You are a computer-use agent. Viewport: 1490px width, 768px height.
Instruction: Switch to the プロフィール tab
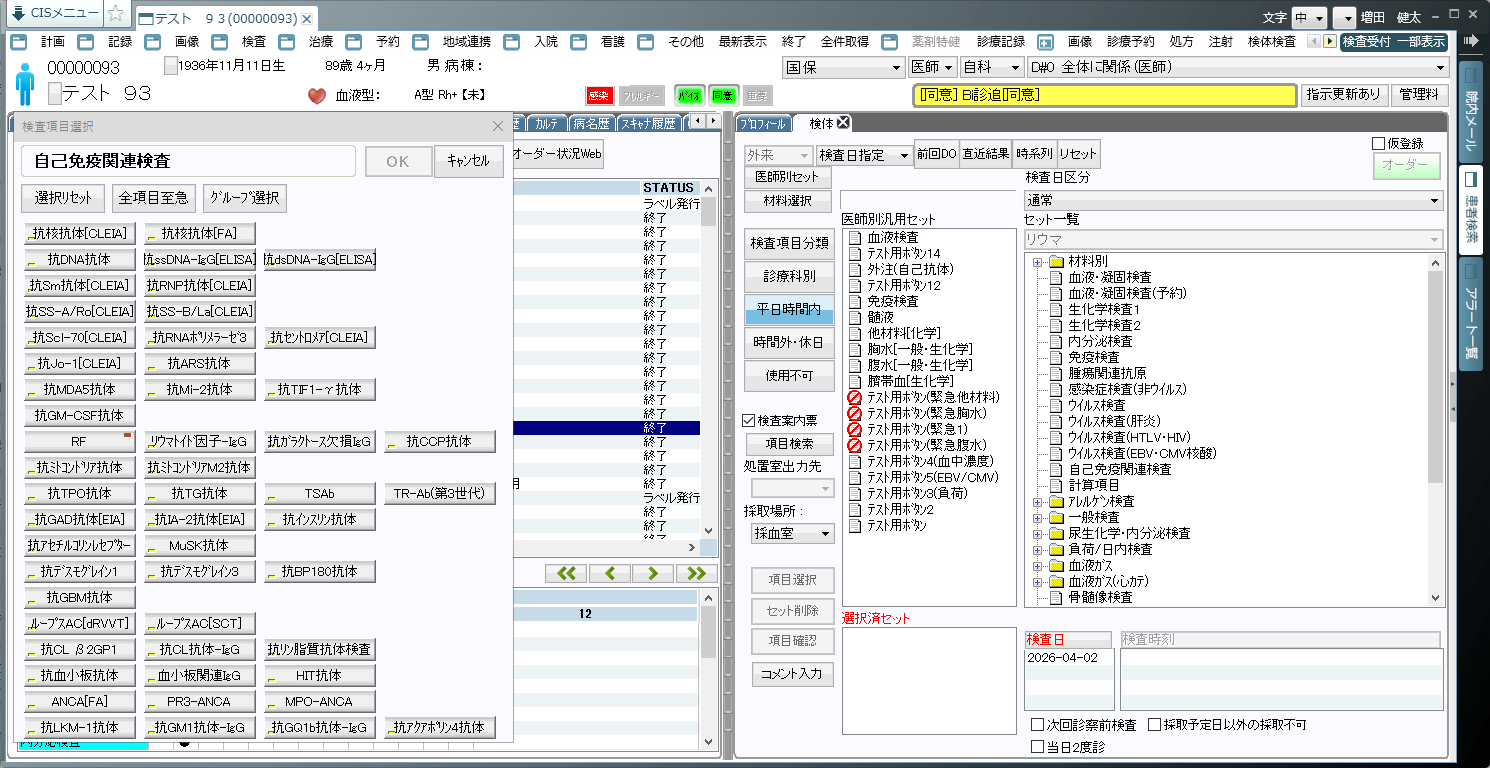tap(765, 124)
